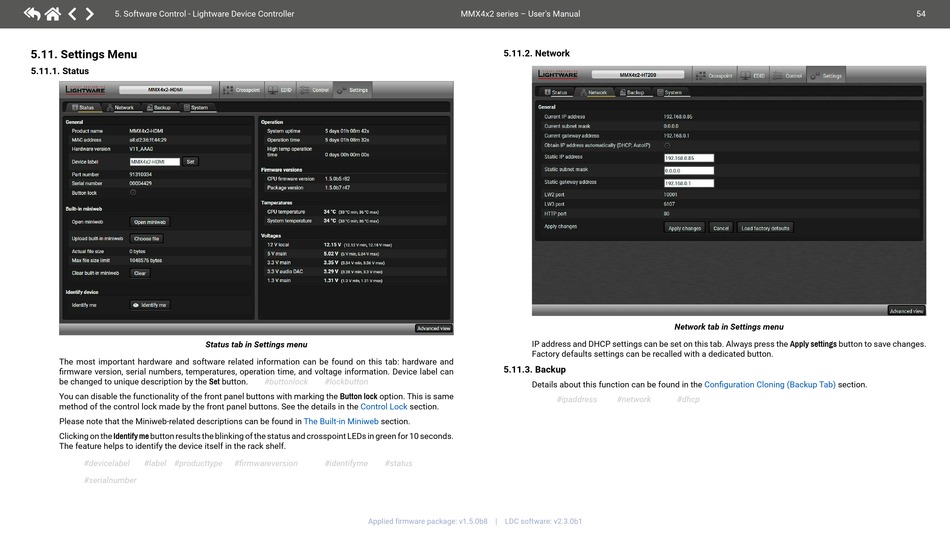
Task: Click the #ipaddress hashtag
Action: (x=577, y=399)
